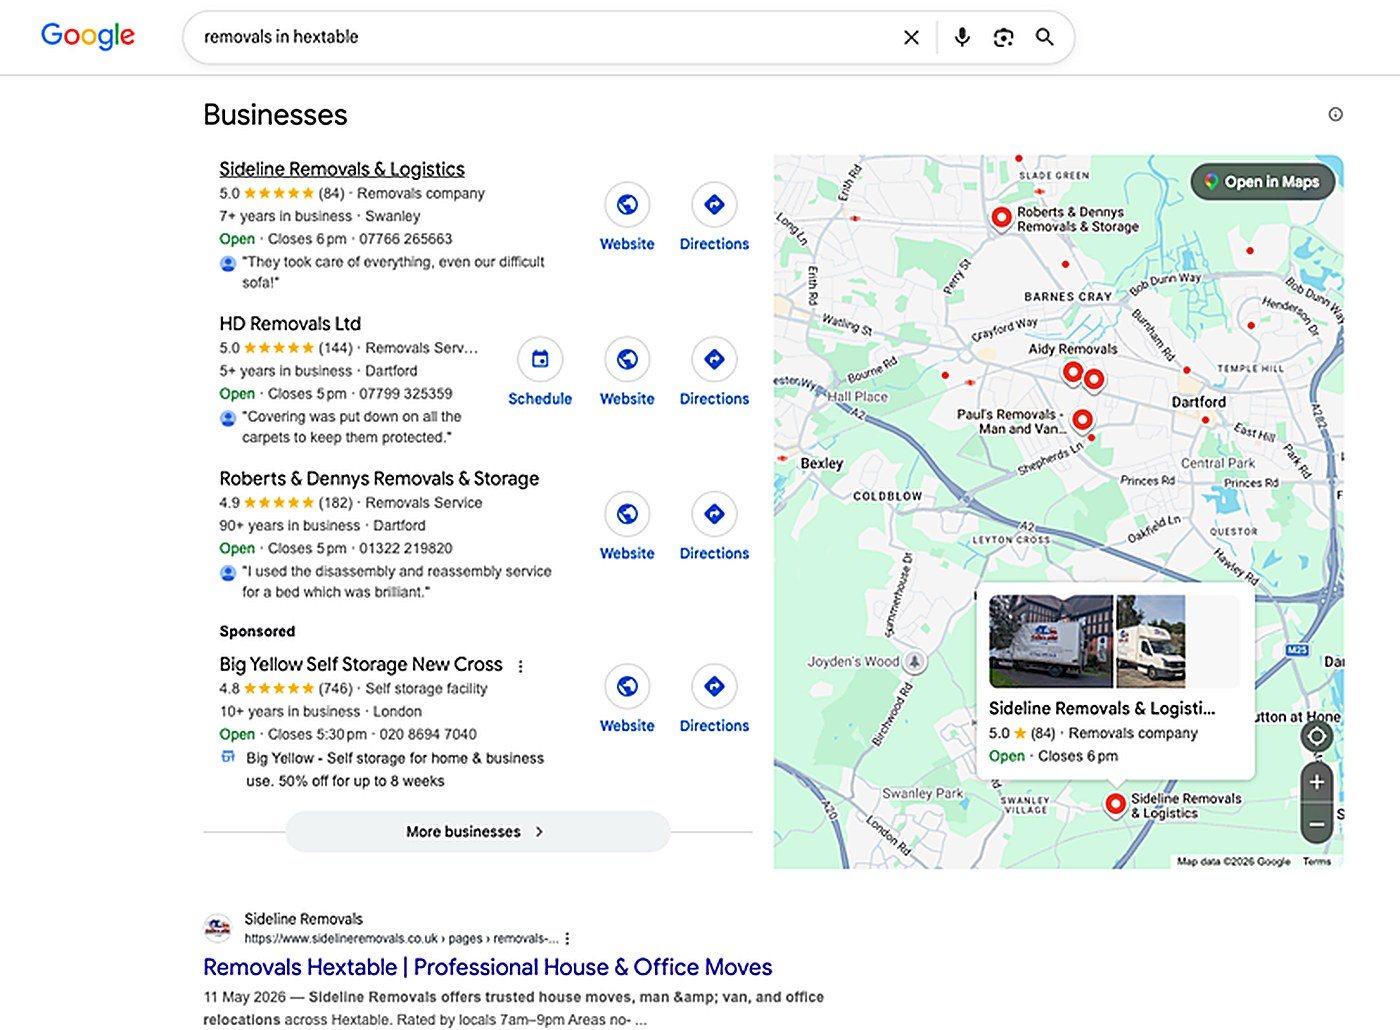Click phone number 01322 219820
The image size is (1400, 1030).
click(x=405, y=548)
